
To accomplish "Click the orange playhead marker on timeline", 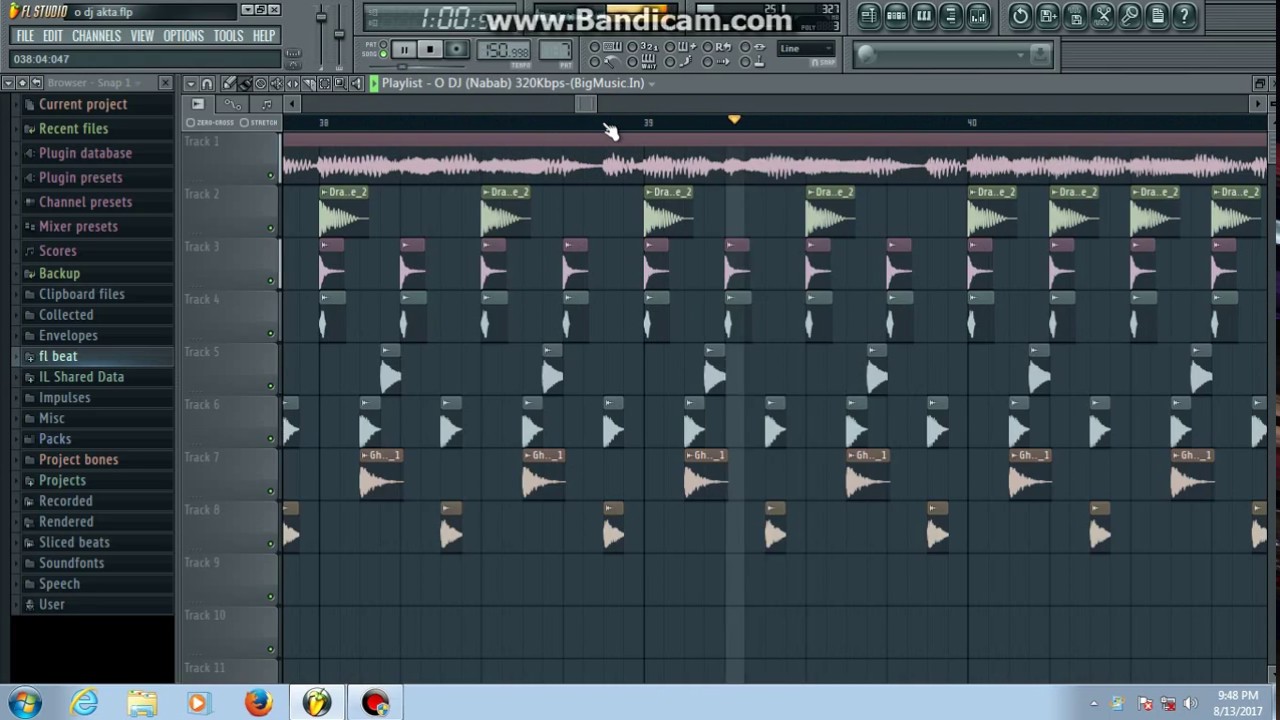I will (734, 120).
